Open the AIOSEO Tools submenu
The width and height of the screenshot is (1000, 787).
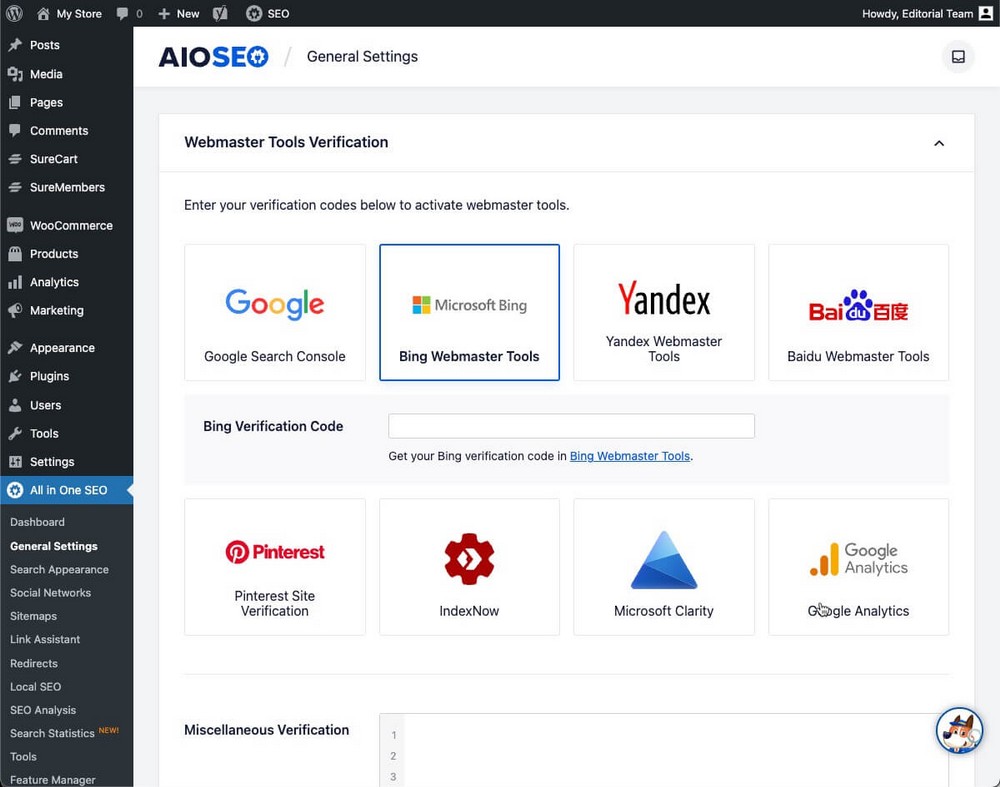coord(23,757)
